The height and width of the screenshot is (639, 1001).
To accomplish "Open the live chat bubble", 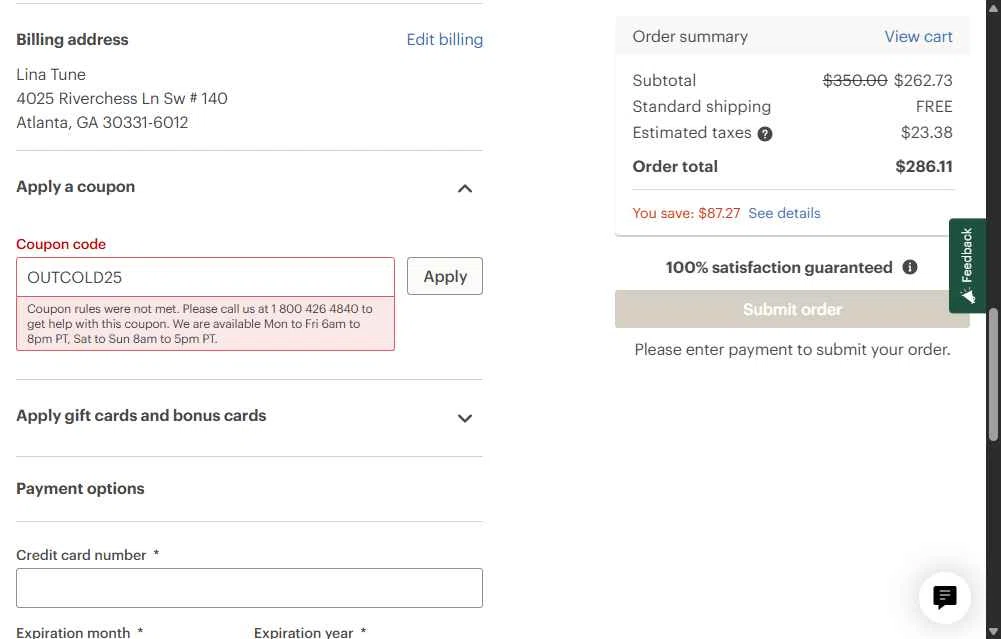I will point(944,597).
